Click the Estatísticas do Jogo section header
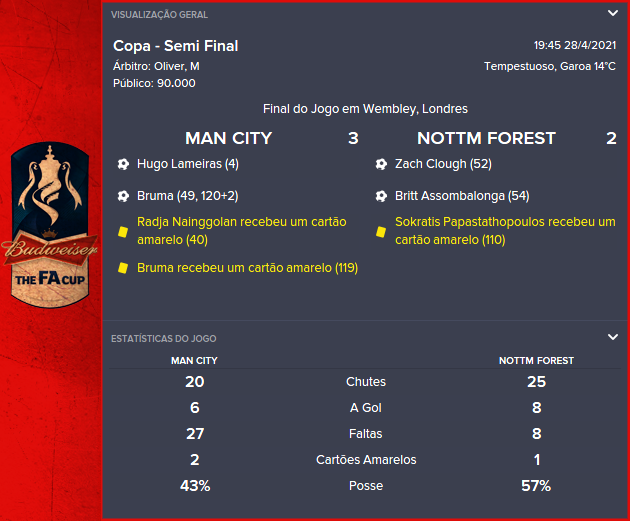The height and width of the screenshot is (521, 630). (164, 339)
